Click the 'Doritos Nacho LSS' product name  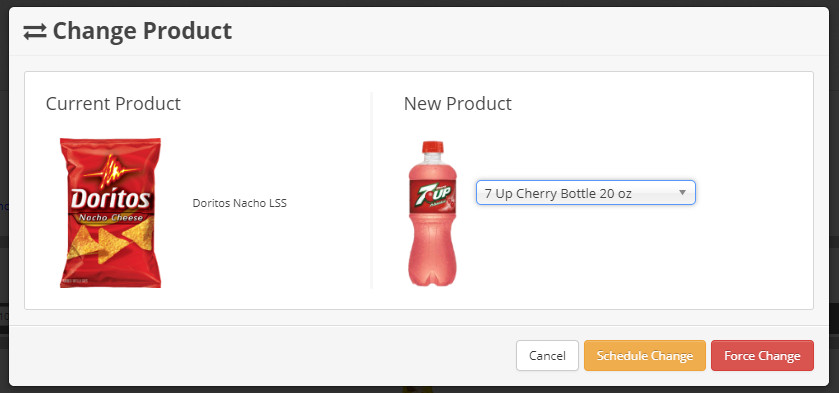tap(240, 203)
